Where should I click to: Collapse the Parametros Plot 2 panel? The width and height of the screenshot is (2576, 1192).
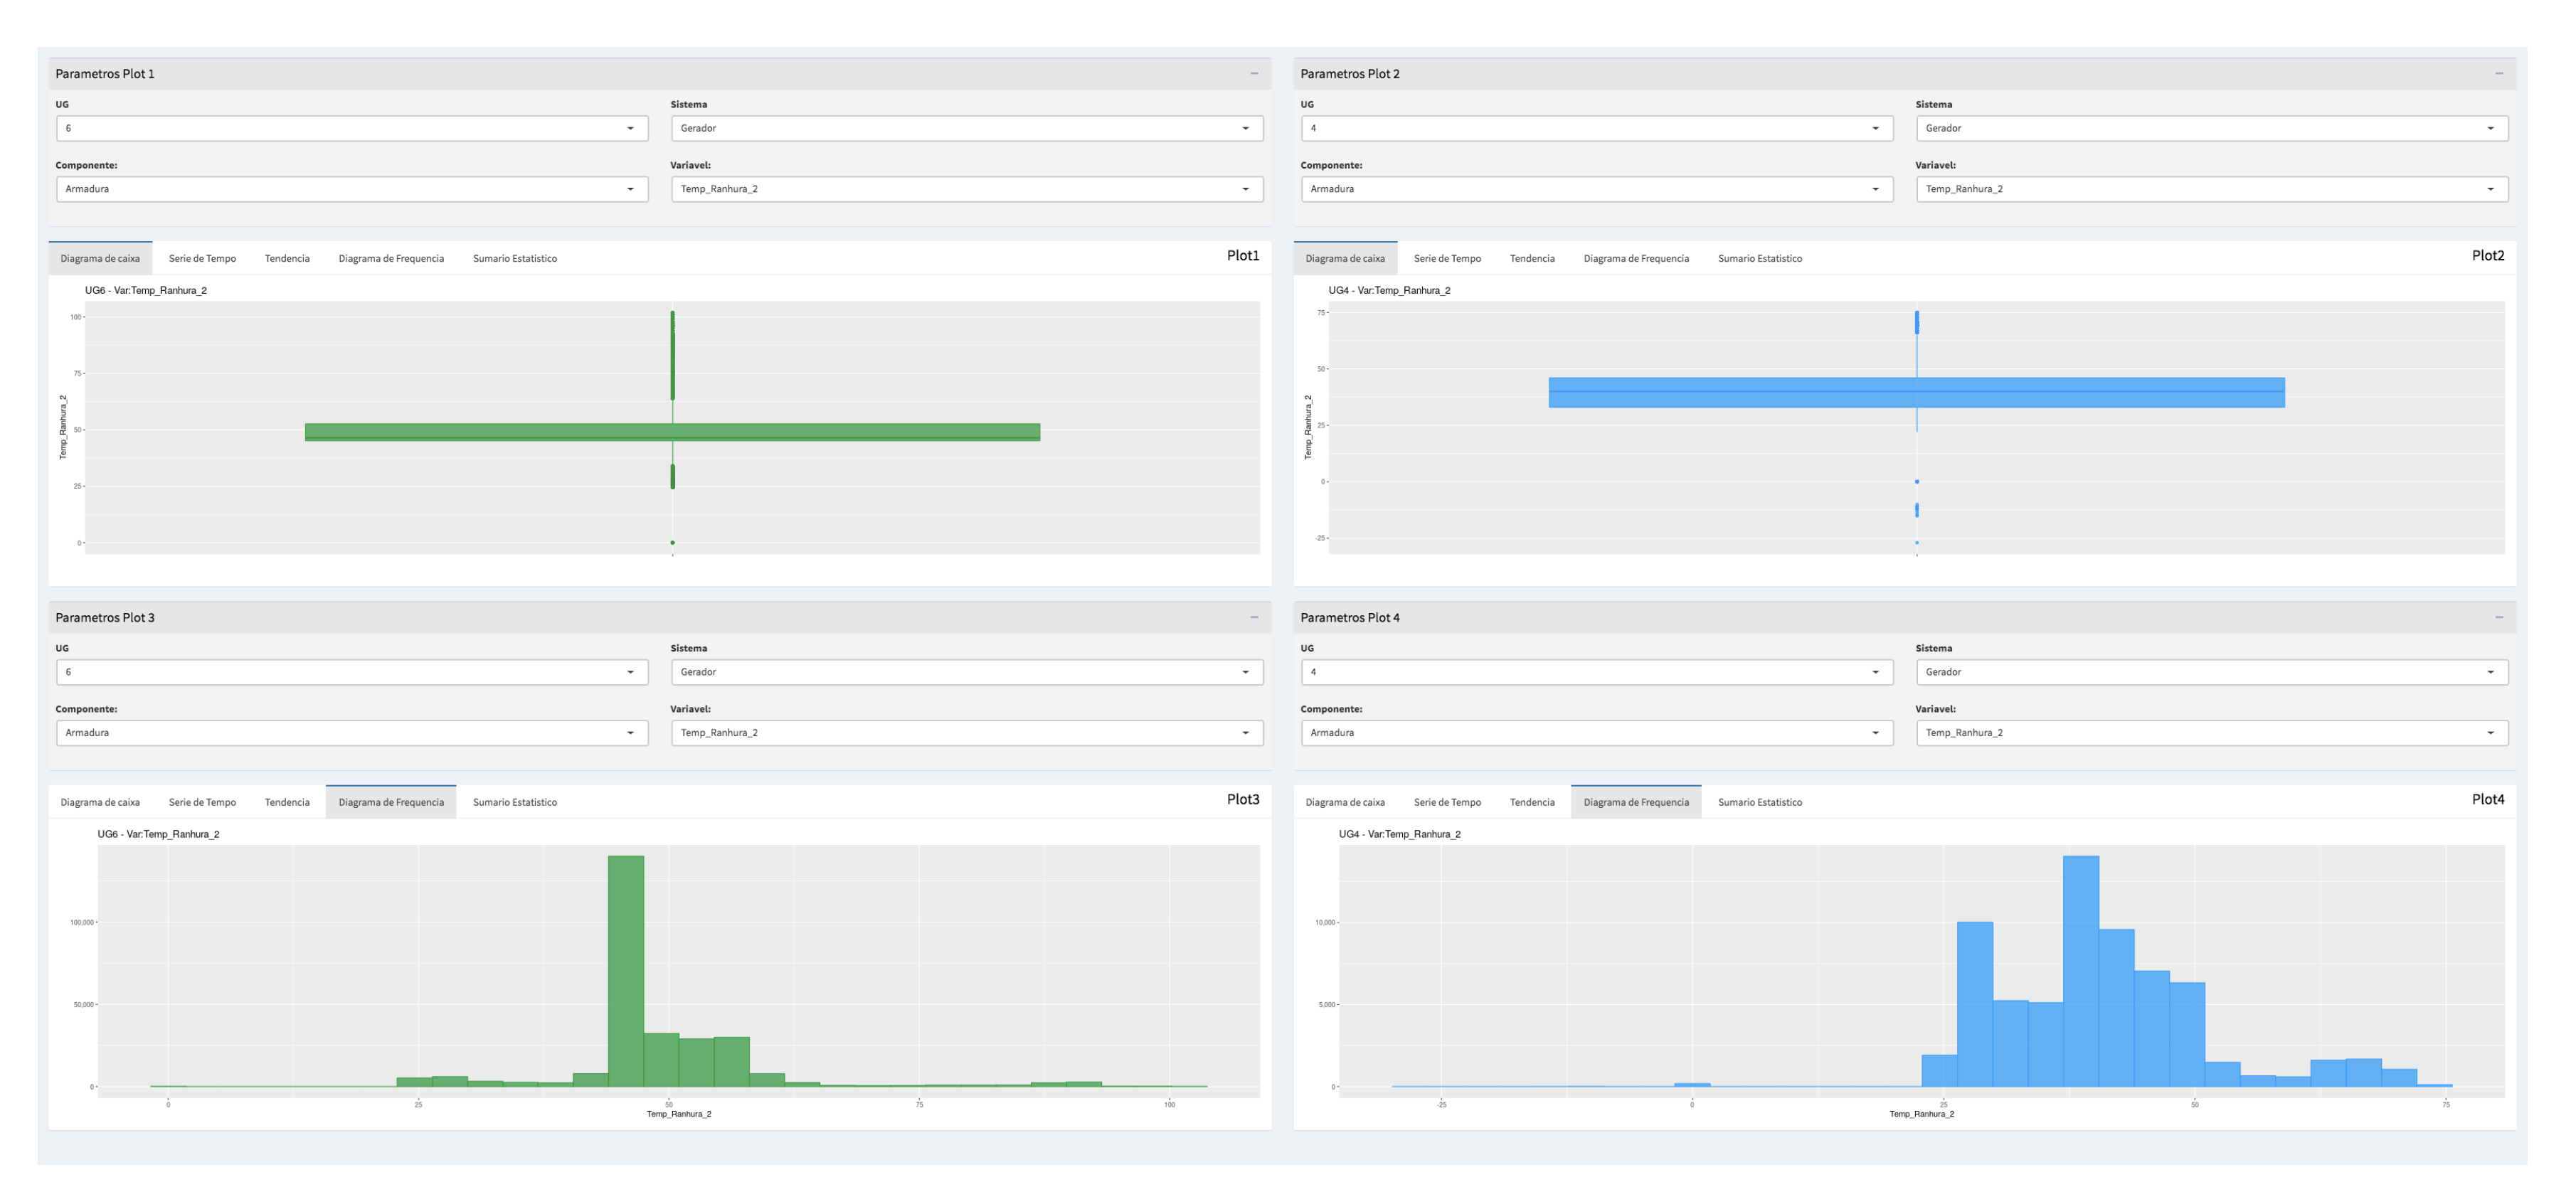(x=2499, y=73)
